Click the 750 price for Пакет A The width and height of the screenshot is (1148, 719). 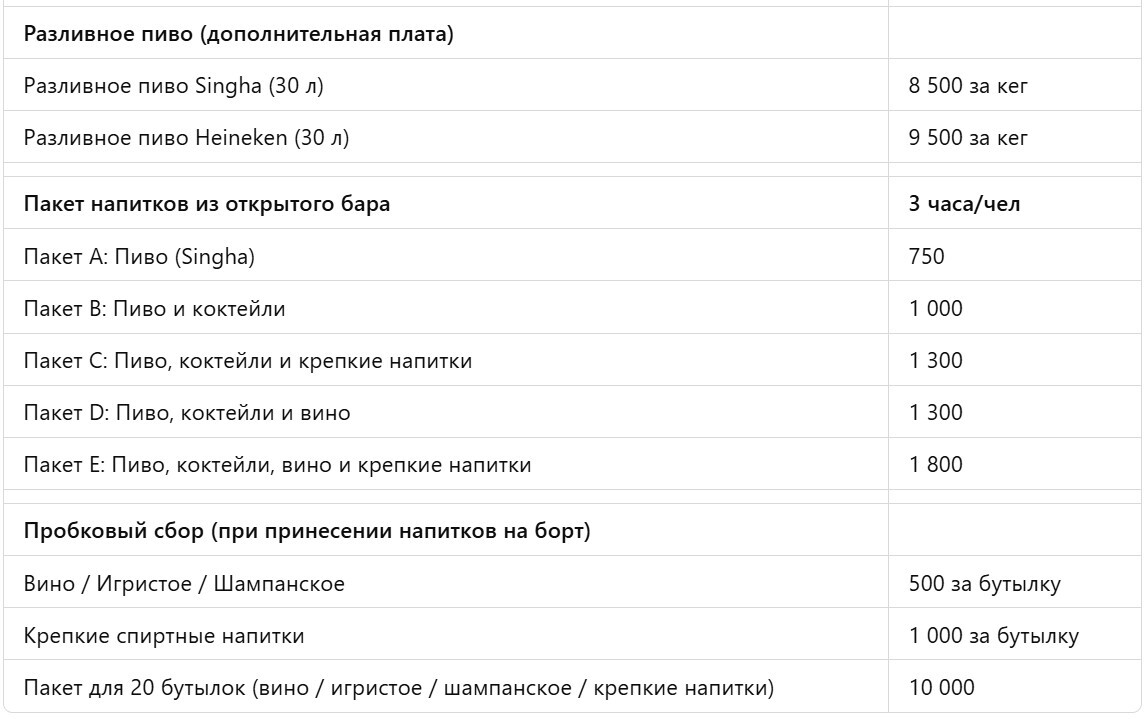click(926, 257)
